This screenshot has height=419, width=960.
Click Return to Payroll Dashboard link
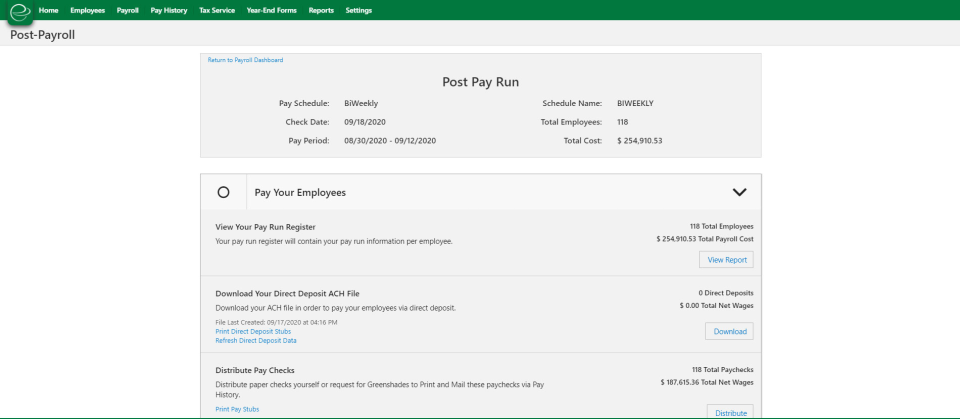[x=246, y=60]
